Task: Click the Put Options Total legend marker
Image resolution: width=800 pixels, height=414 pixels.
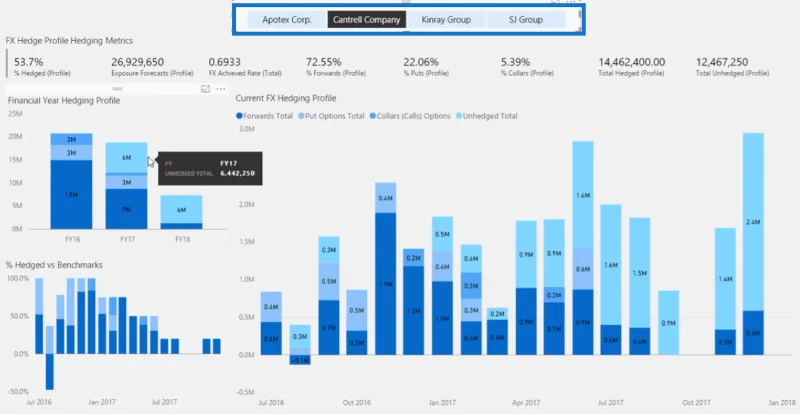Action: click(301, 116)
